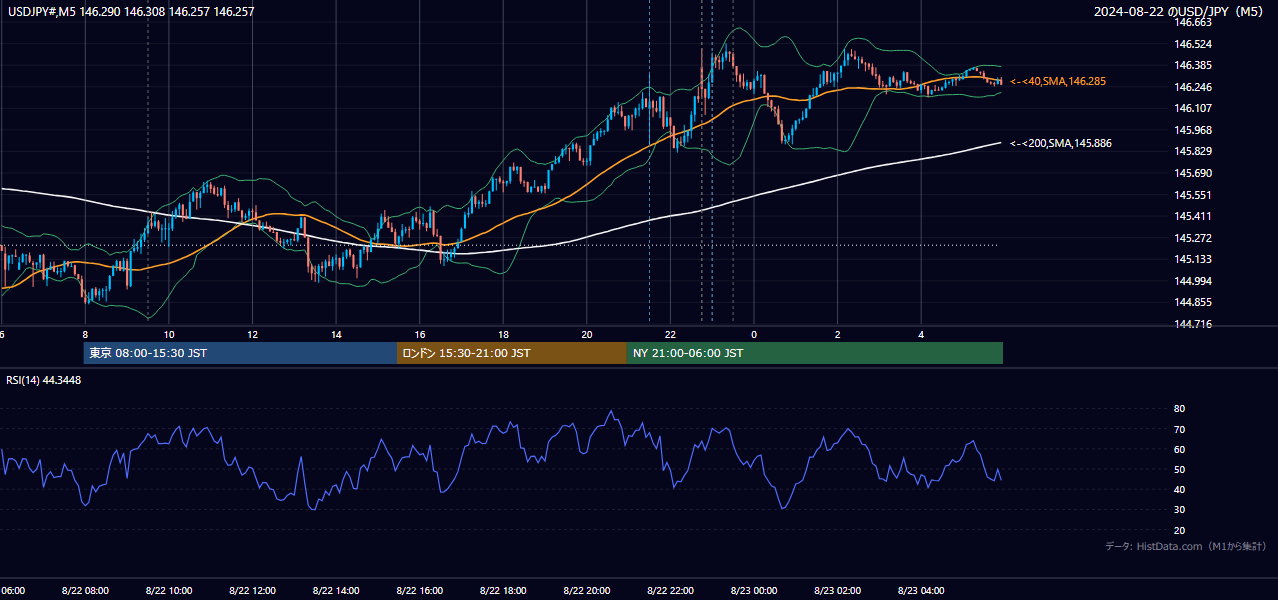Click the 146.385 price axis label
1278x600 pixels.
[1193, 66]
